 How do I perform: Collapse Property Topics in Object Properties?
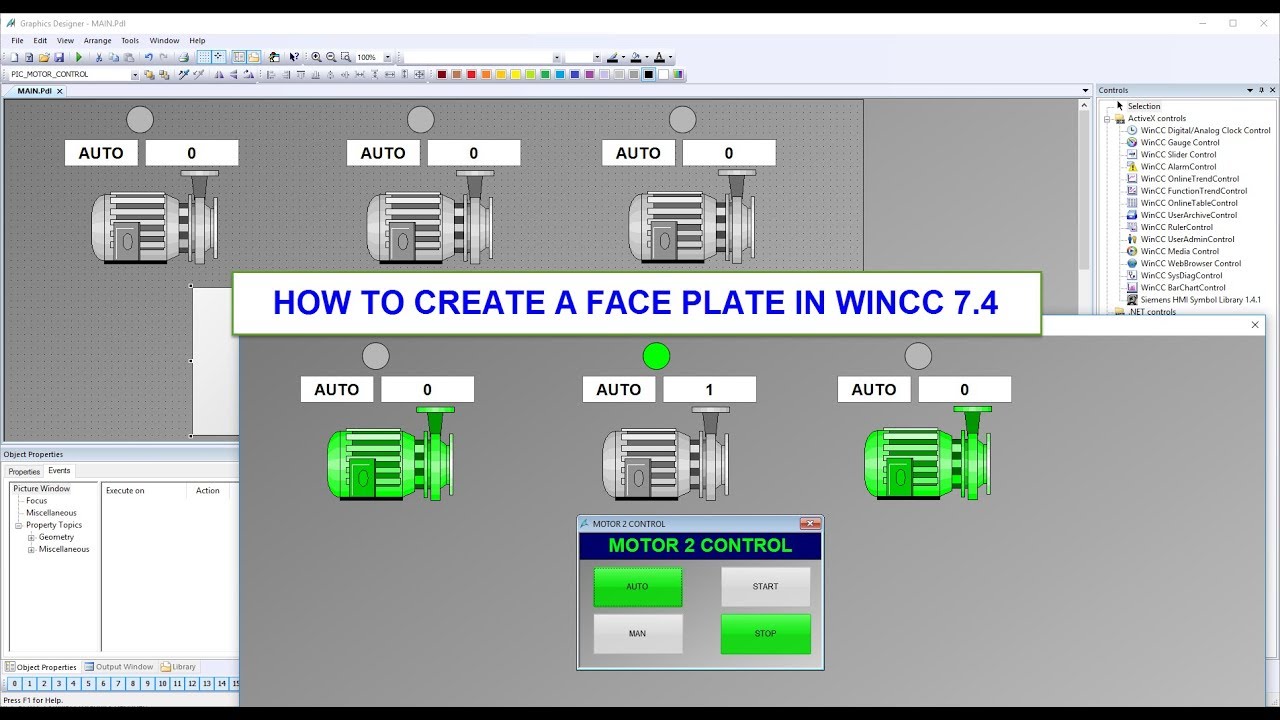point(17,525)
